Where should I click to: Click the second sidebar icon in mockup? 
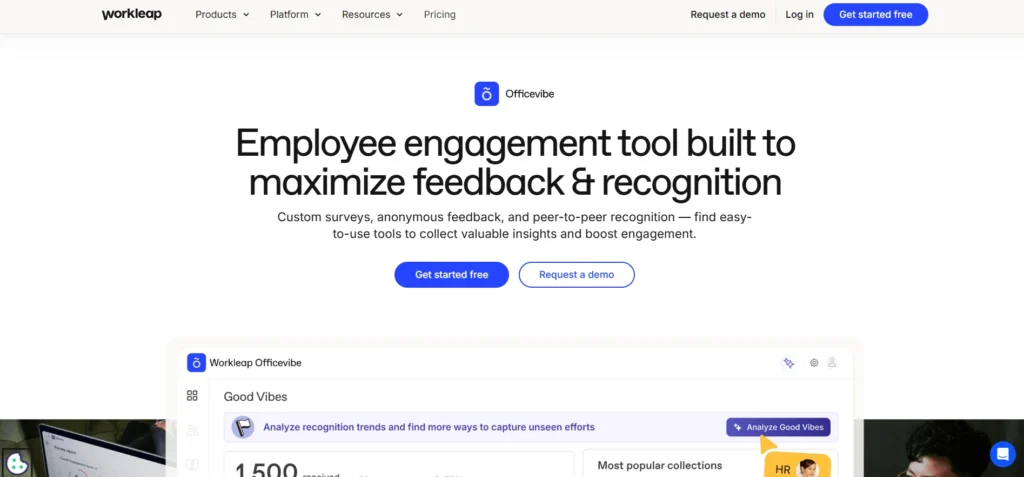click(x=192, y=430)
